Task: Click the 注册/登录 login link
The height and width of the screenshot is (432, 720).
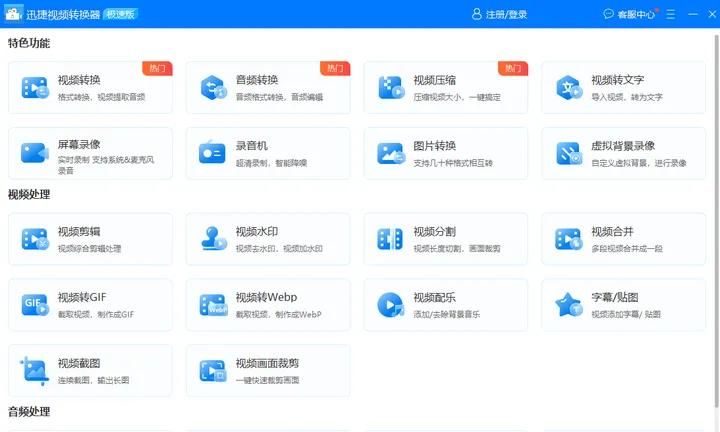Action: tap(506, 14)
